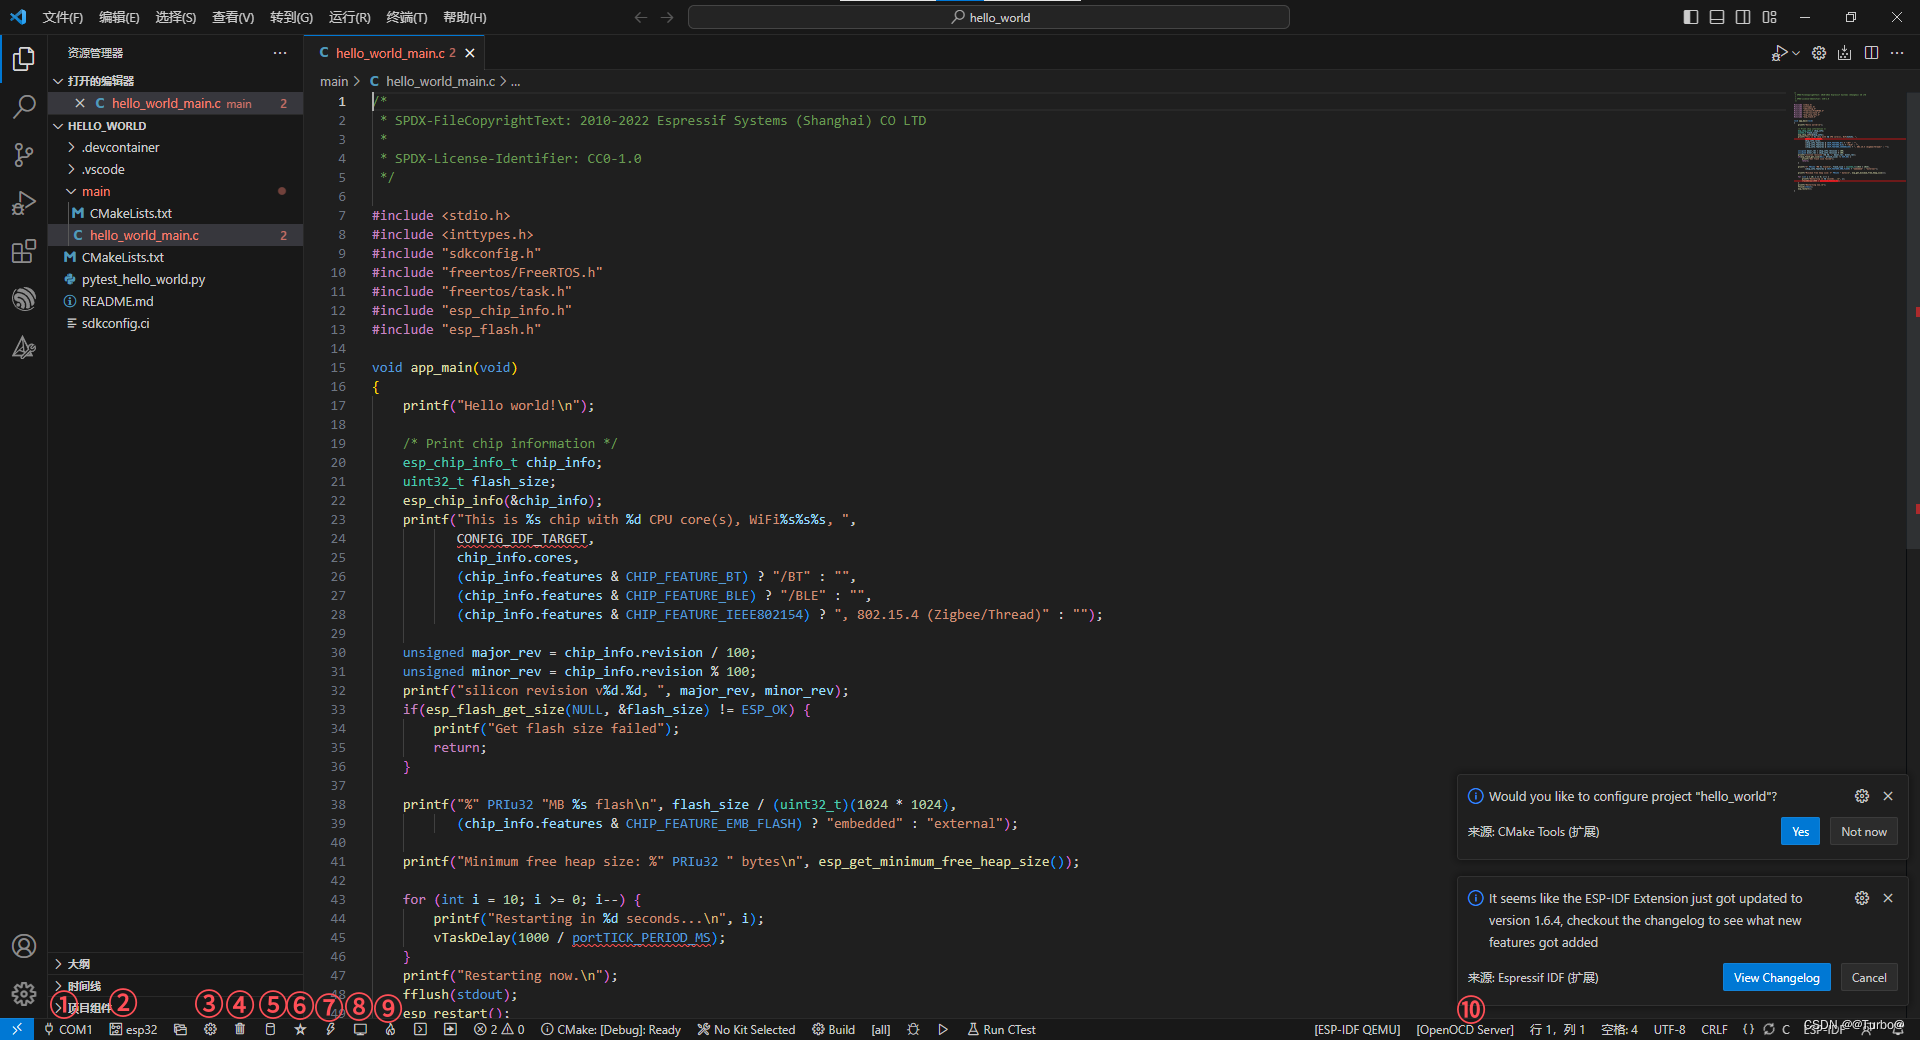The height and width of the screenshot is (1040, 1920).
Task: Flash device with the lightning icon
Action: pyautogui.click(x=330, y=1029)
